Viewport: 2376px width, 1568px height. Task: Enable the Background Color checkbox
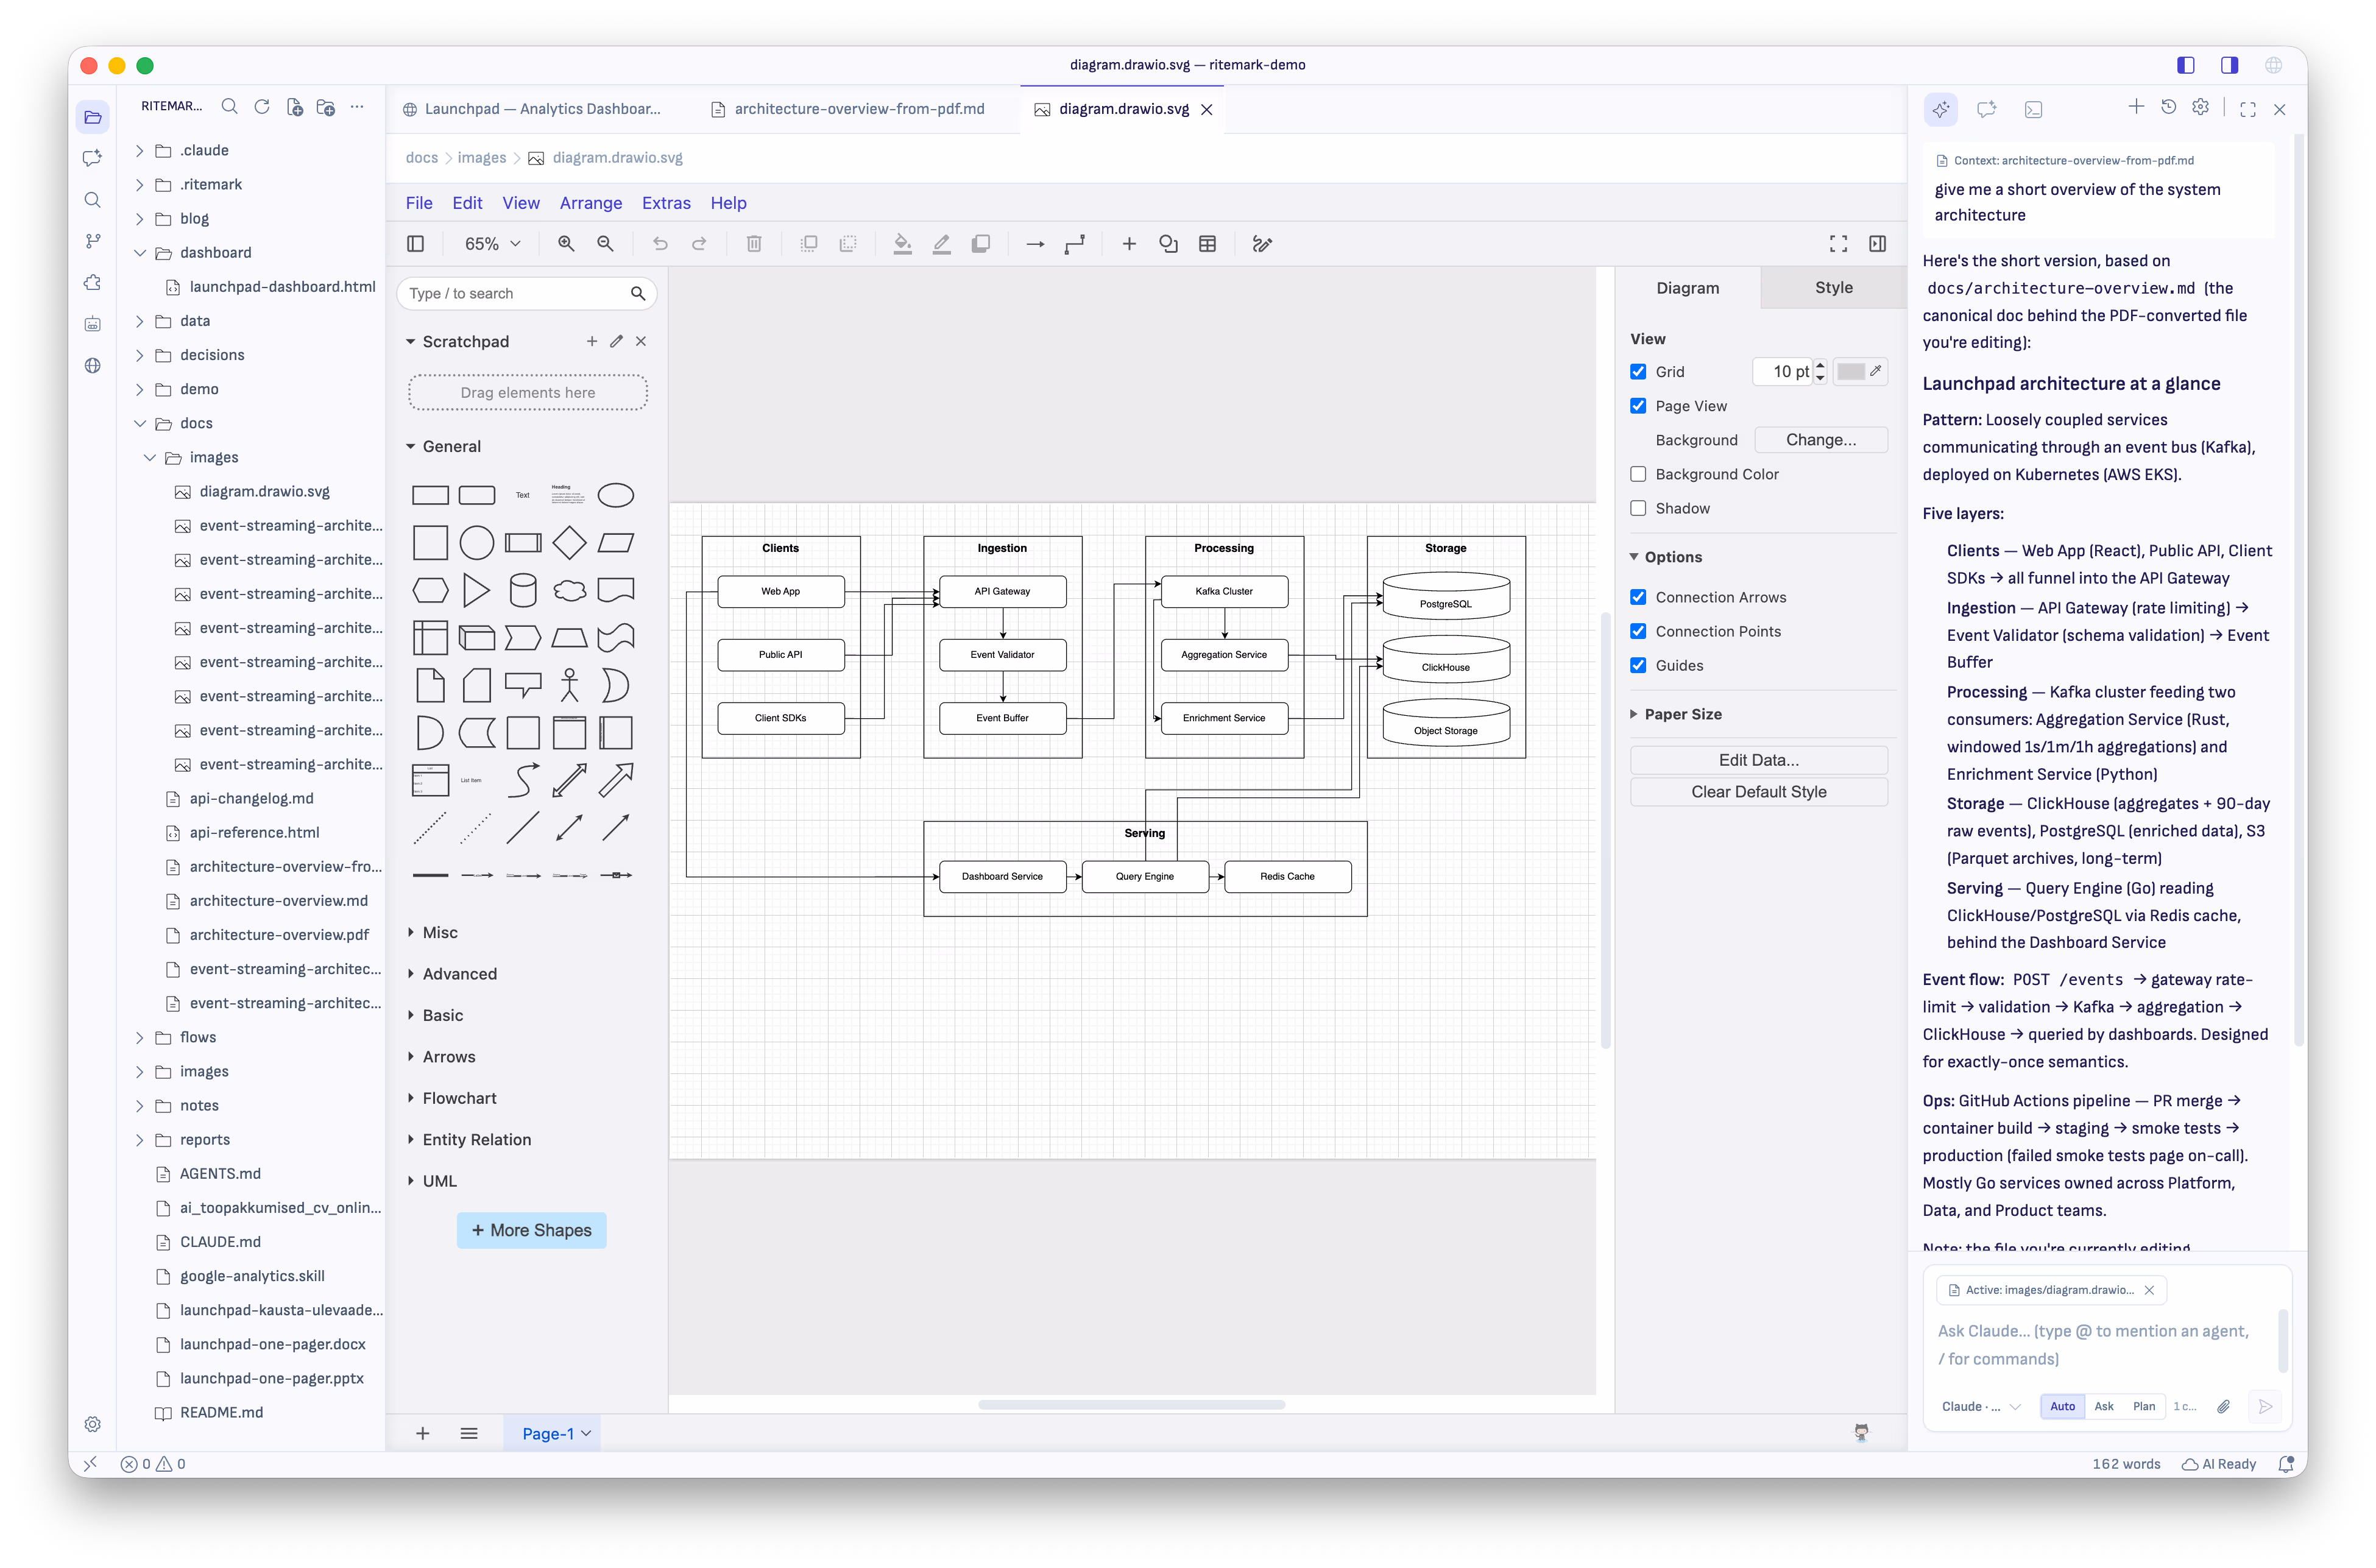pos(1638,474)
